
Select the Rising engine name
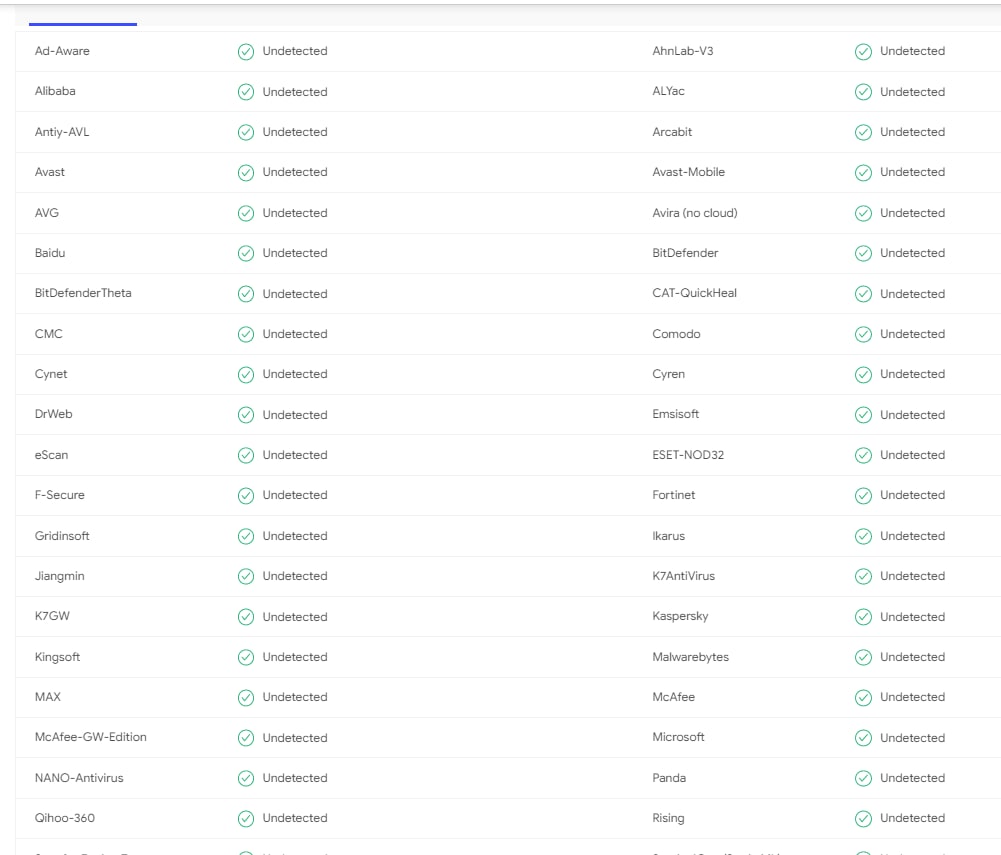click(668, 819)
